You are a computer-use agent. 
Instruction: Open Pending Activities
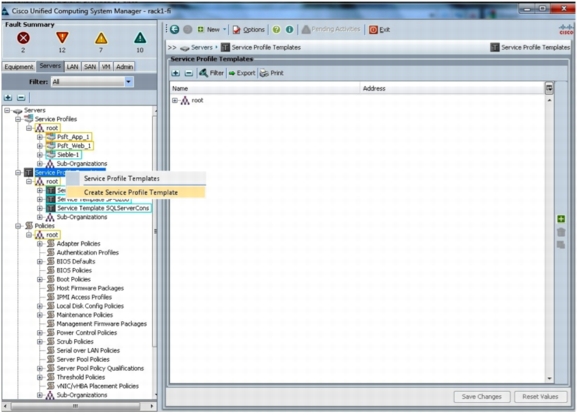tap(331, 29)
